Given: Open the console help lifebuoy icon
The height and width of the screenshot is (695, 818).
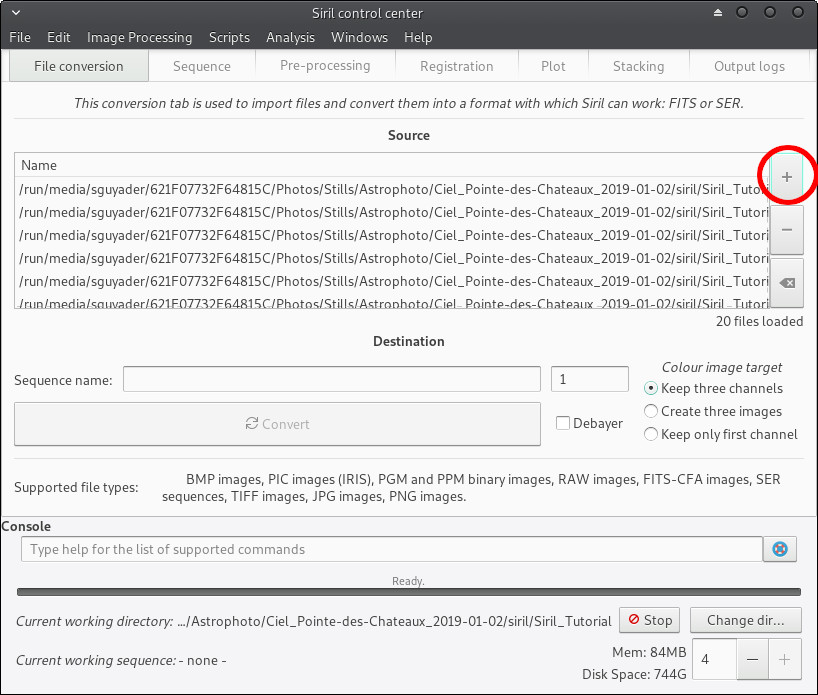Looking at the screenshot, I should click(780, 549).
